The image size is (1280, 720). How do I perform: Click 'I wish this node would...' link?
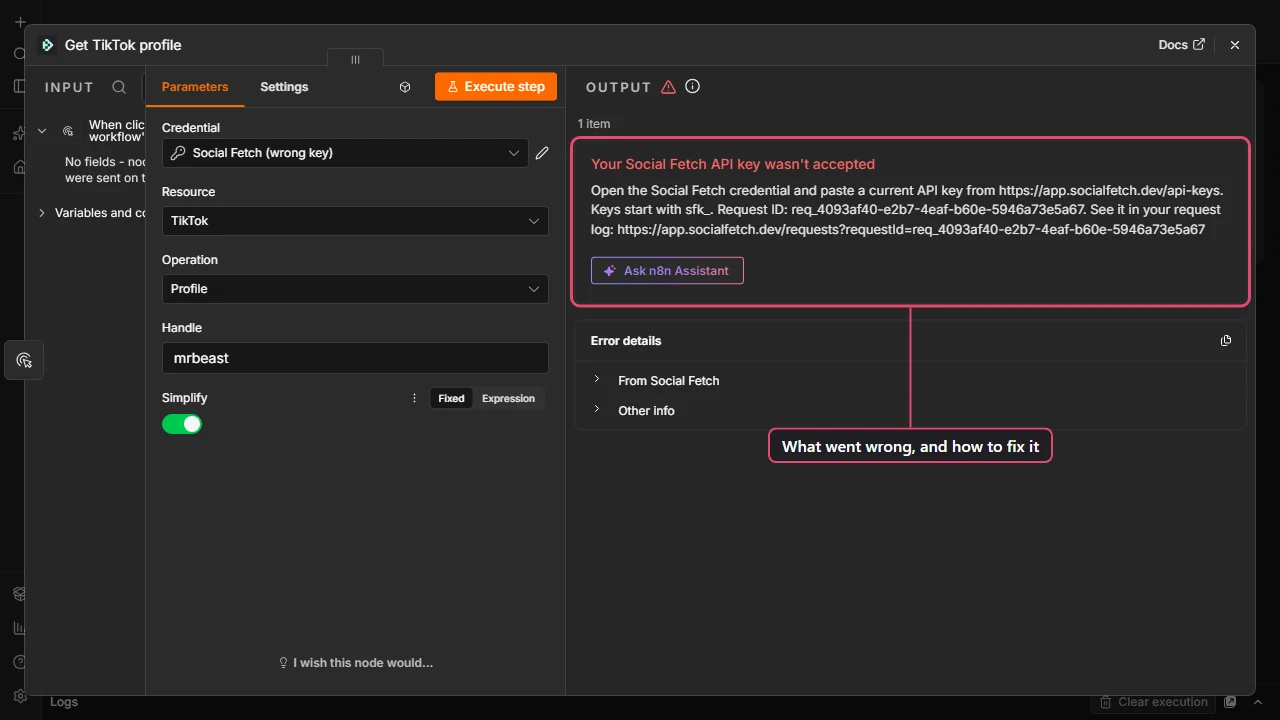pyautogui.click(x=356, y=662)
